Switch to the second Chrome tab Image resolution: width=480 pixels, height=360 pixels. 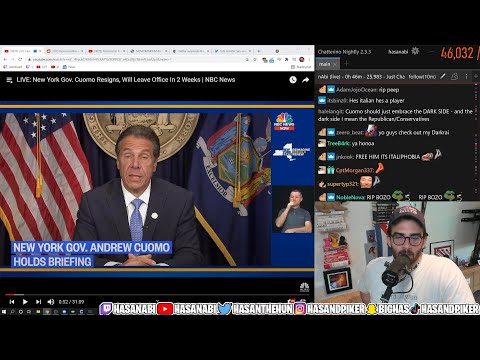(x=64, y=51)
